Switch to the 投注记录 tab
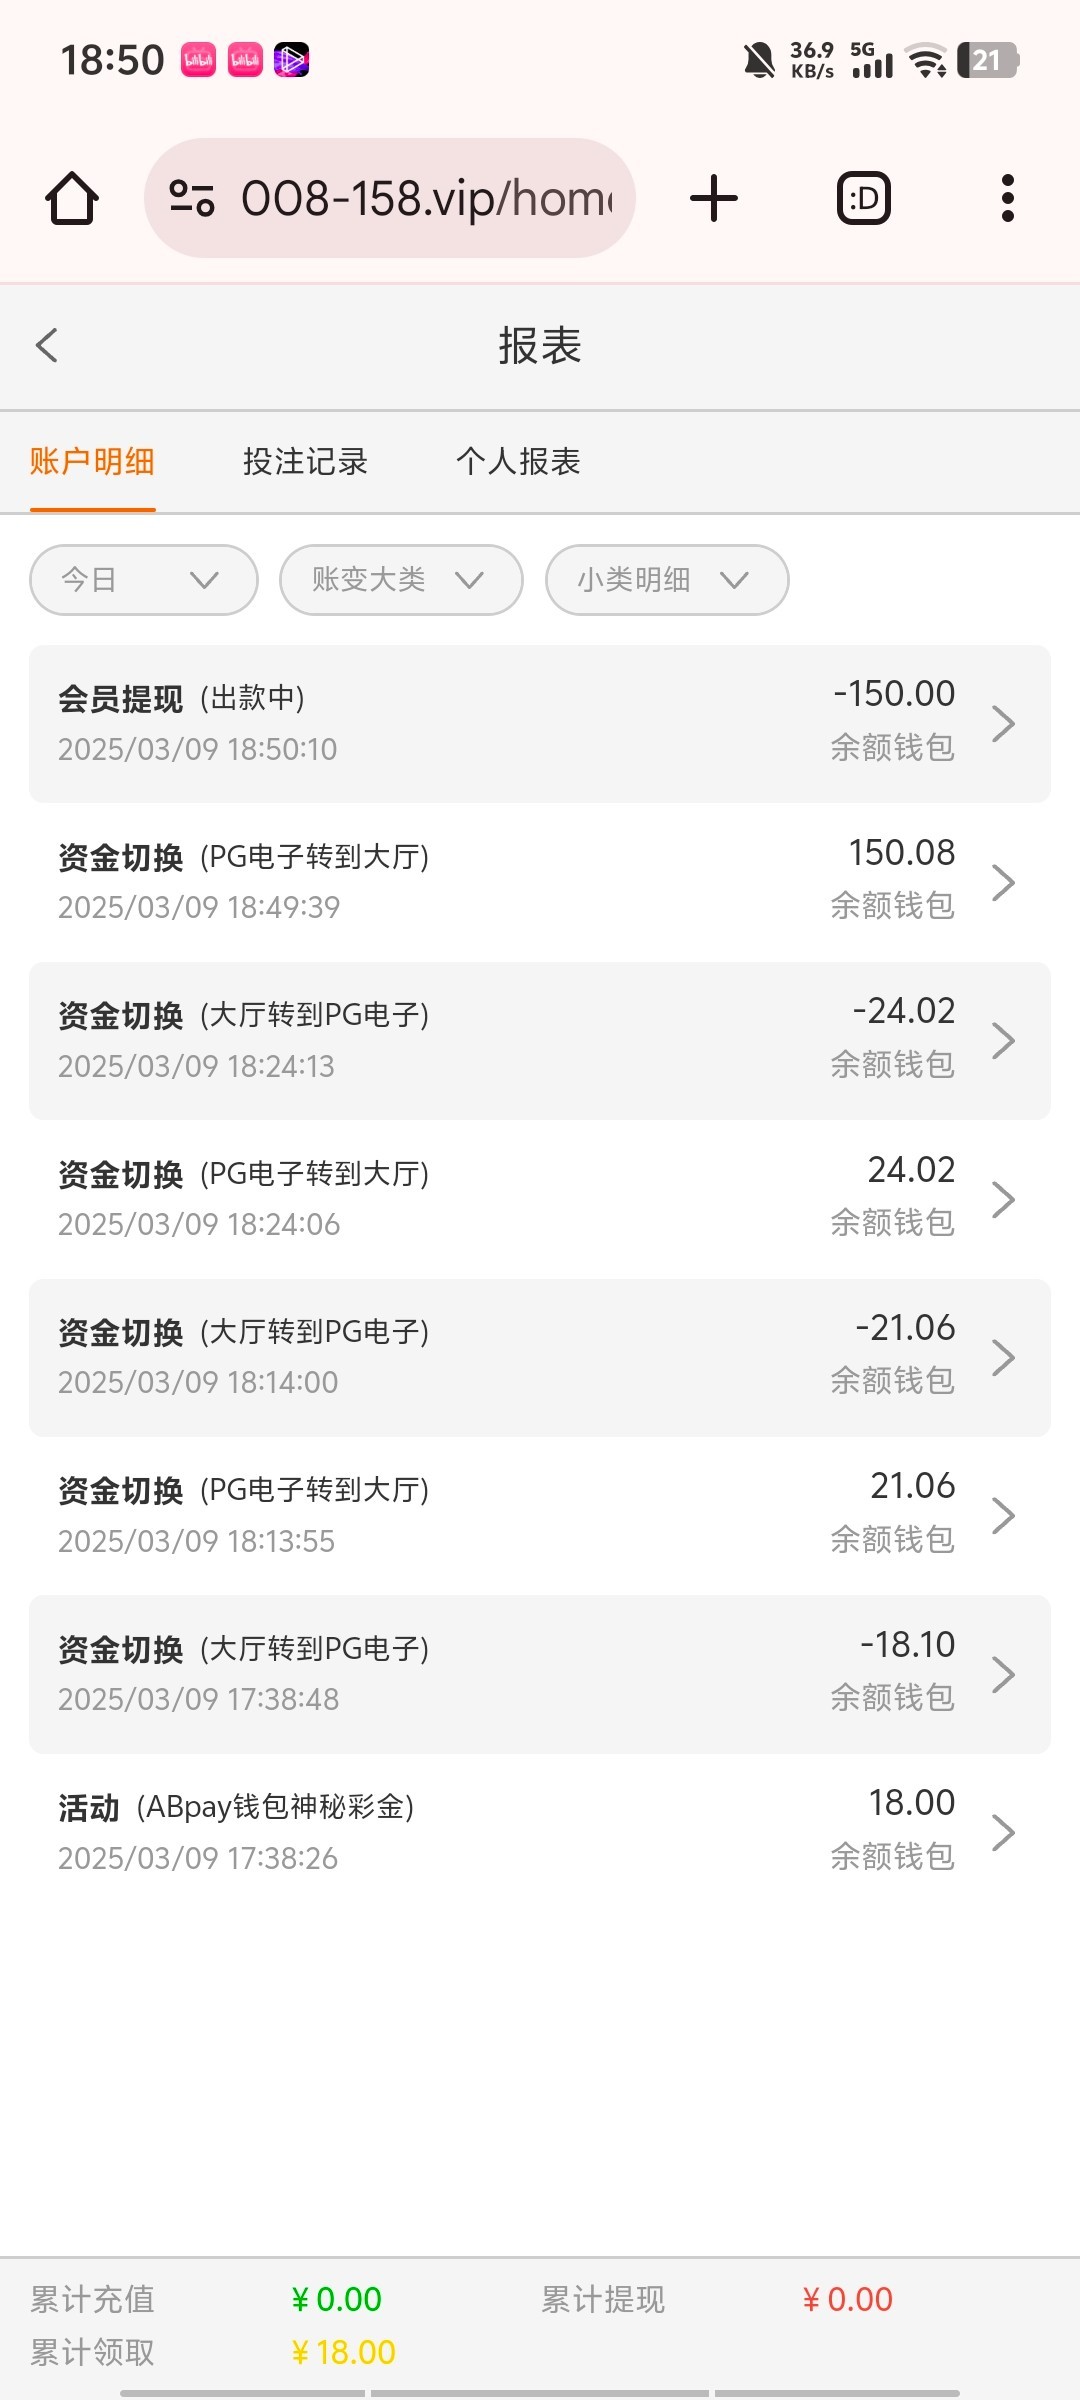The height and width of the screenshot is (2400, 1080). coord(305,462)
